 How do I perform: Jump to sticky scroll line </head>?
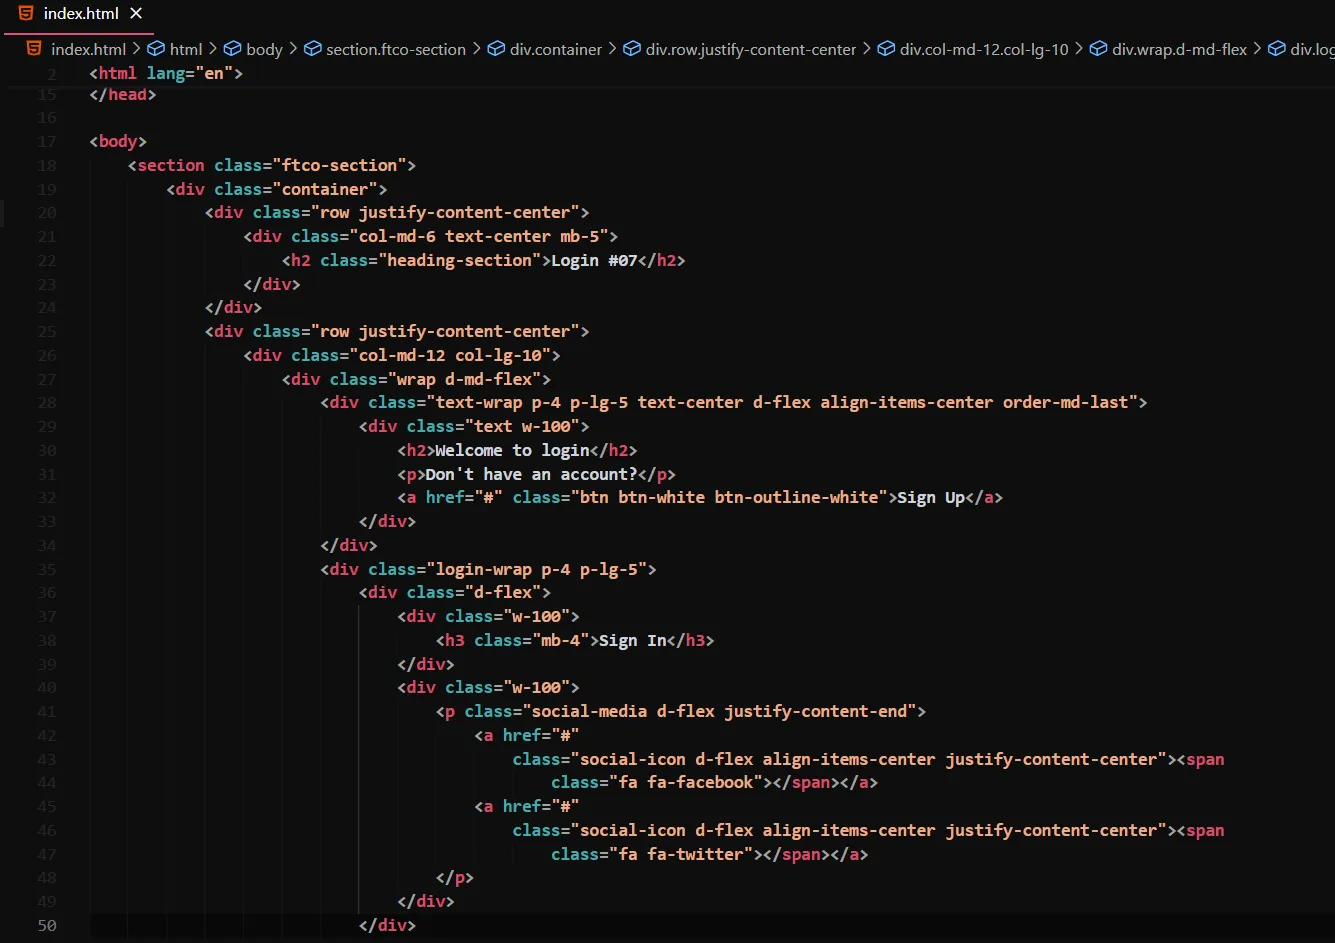[x=122, y=95]
